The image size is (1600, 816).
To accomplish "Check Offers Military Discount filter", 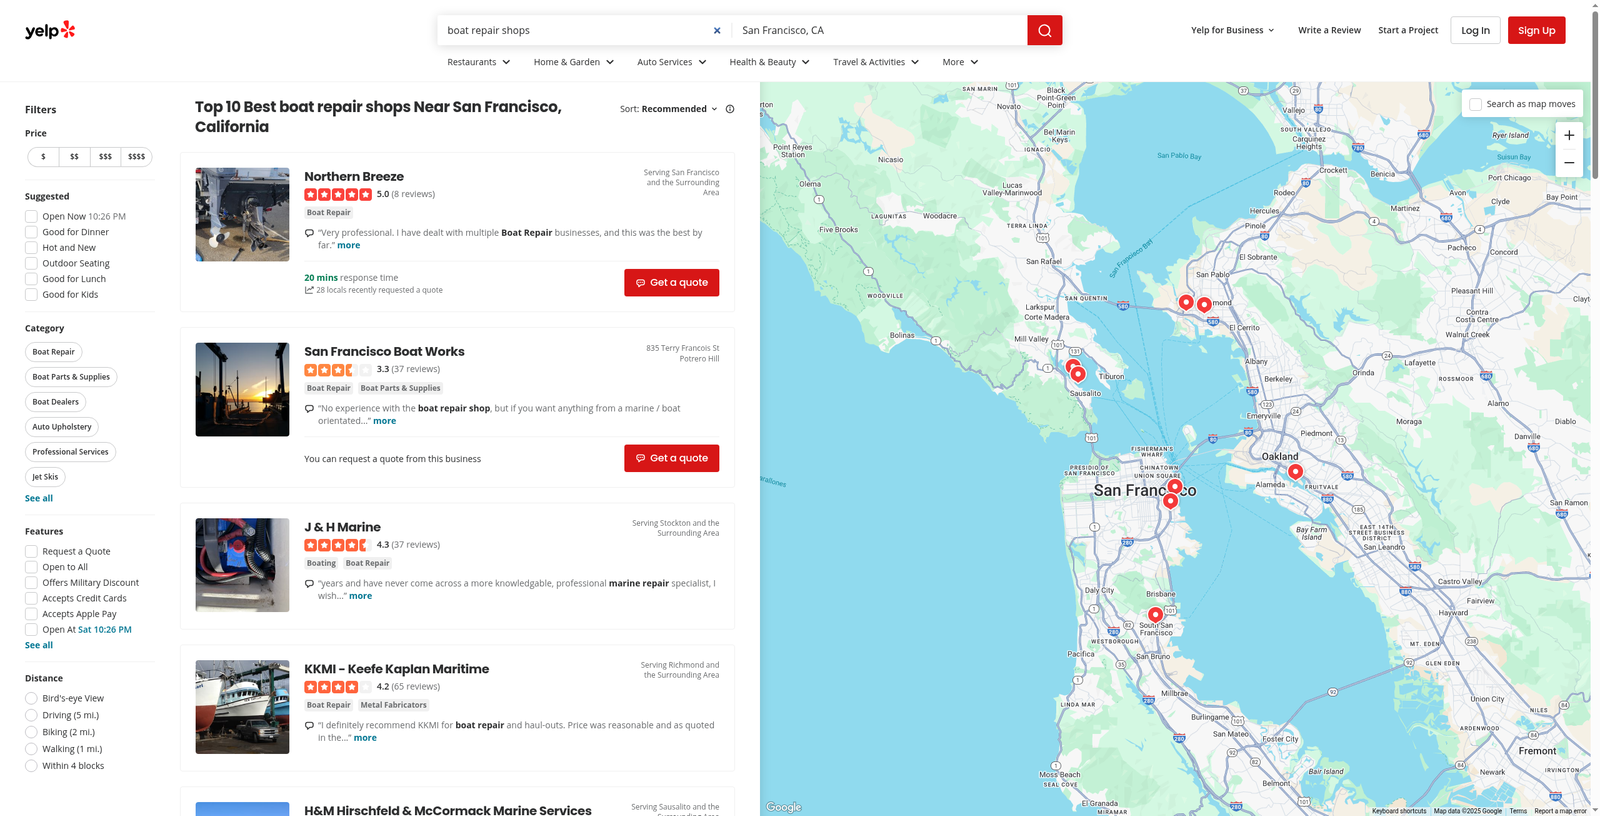I will coord(31,583).
